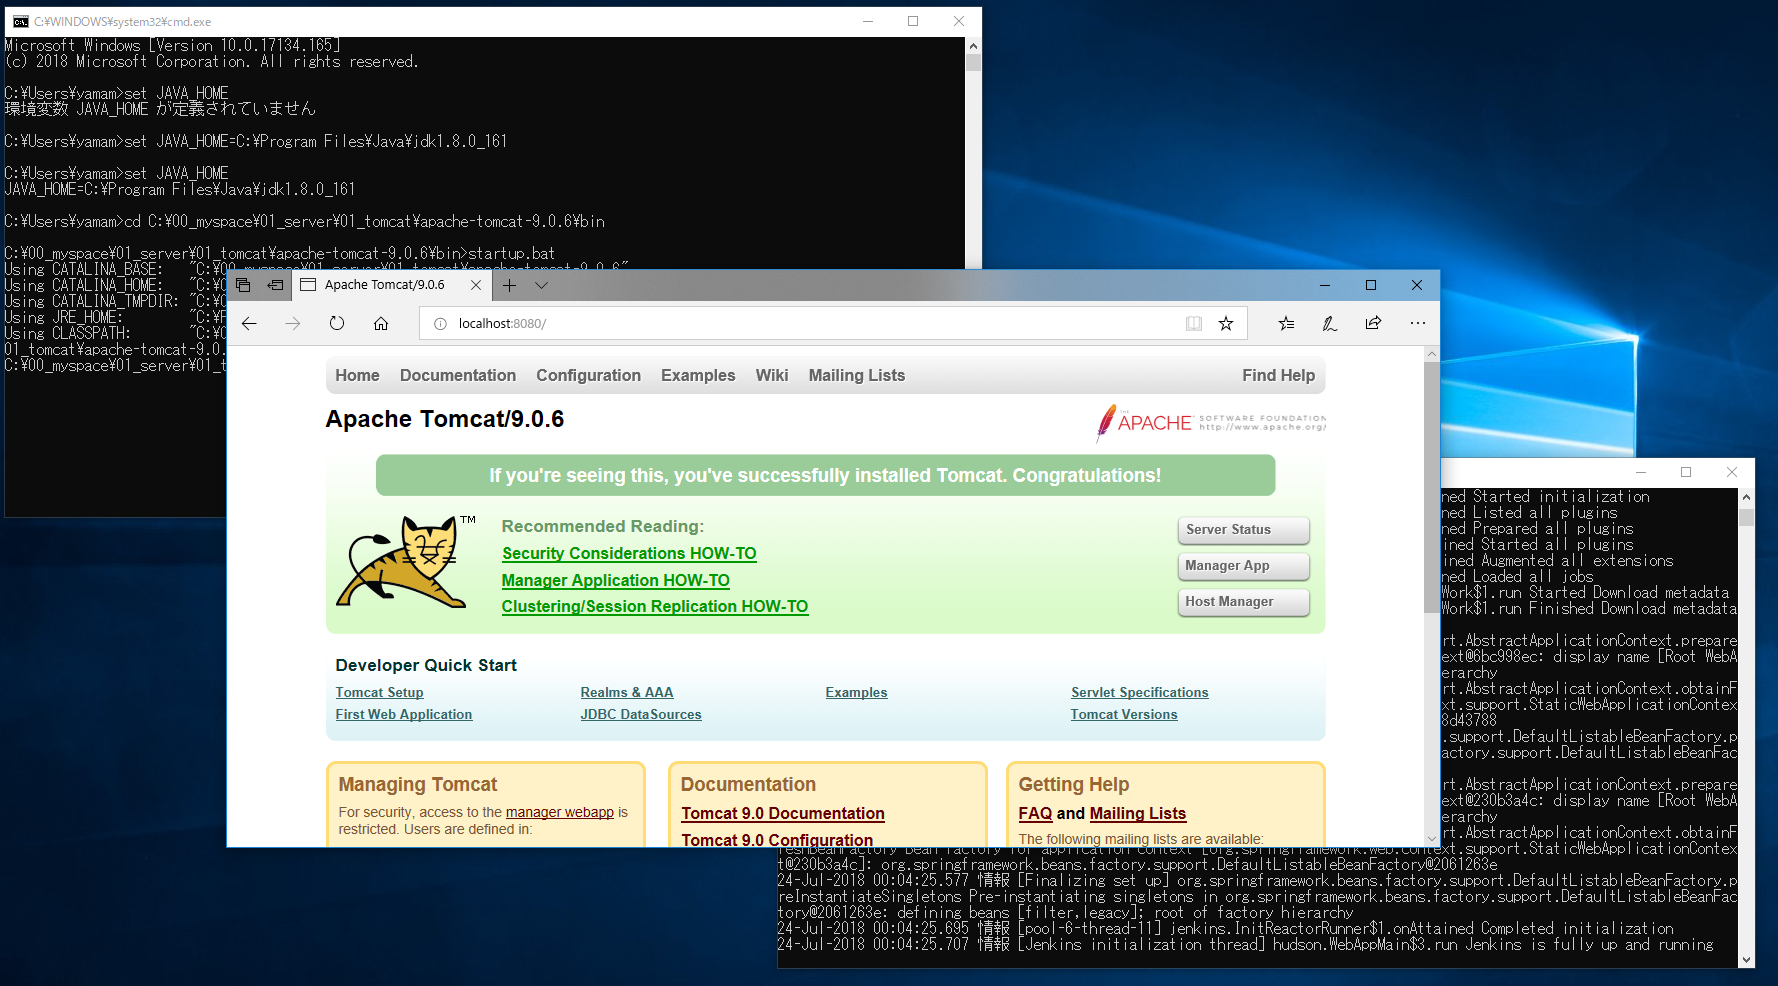Open the First Web Application link
Viewport: 1778px width, 986px height.
tap(404, 714)
